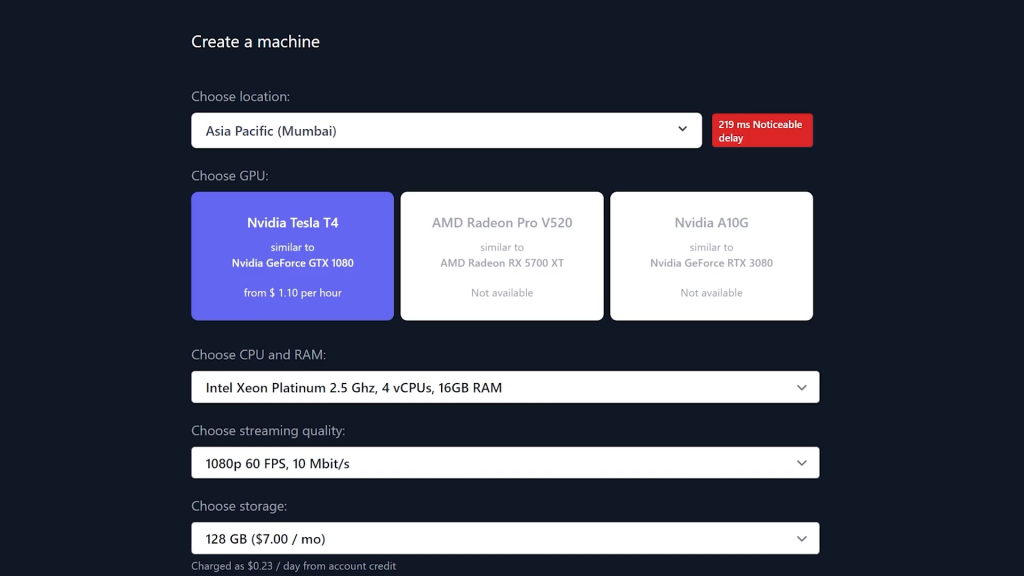Click the Choose streaming quality label
The width and height of the screenshot is (1024, 576).
coord(268,430)
